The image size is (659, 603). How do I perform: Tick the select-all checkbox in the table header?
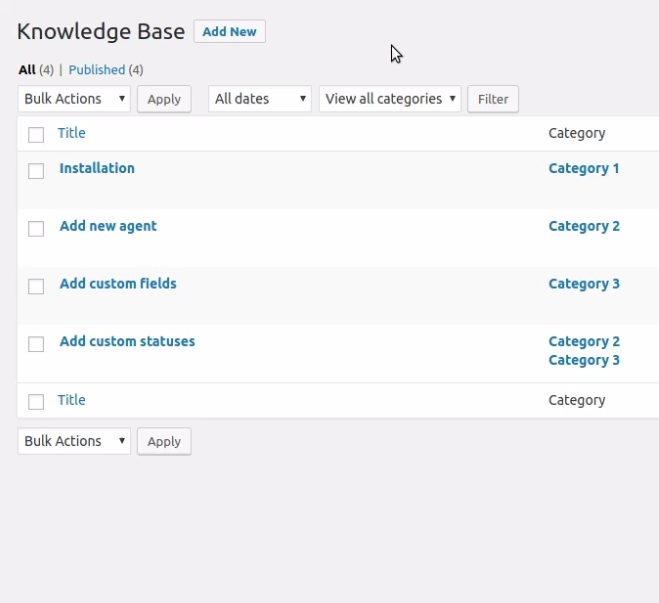coord(36,134)
